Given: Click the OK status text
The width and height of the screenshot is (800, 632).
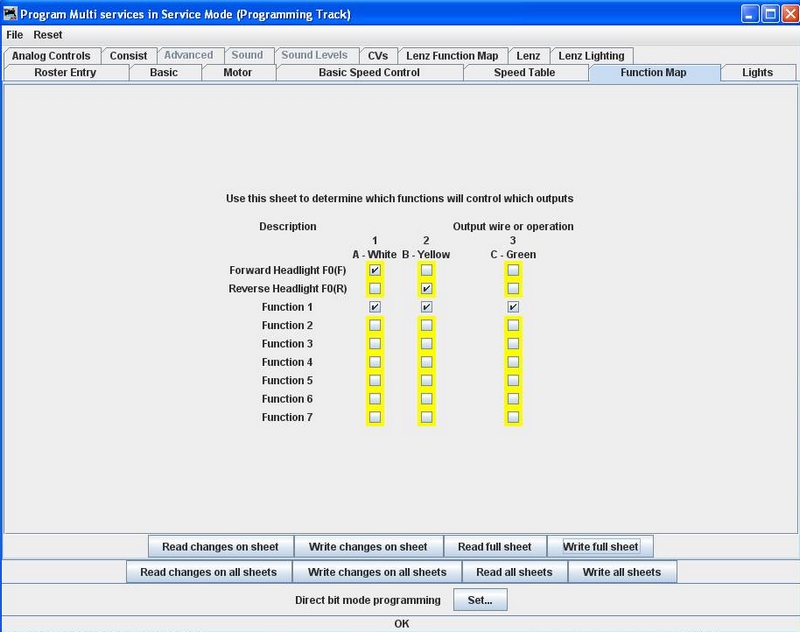Looking at the screenshot, I should [x=402, y=623].
